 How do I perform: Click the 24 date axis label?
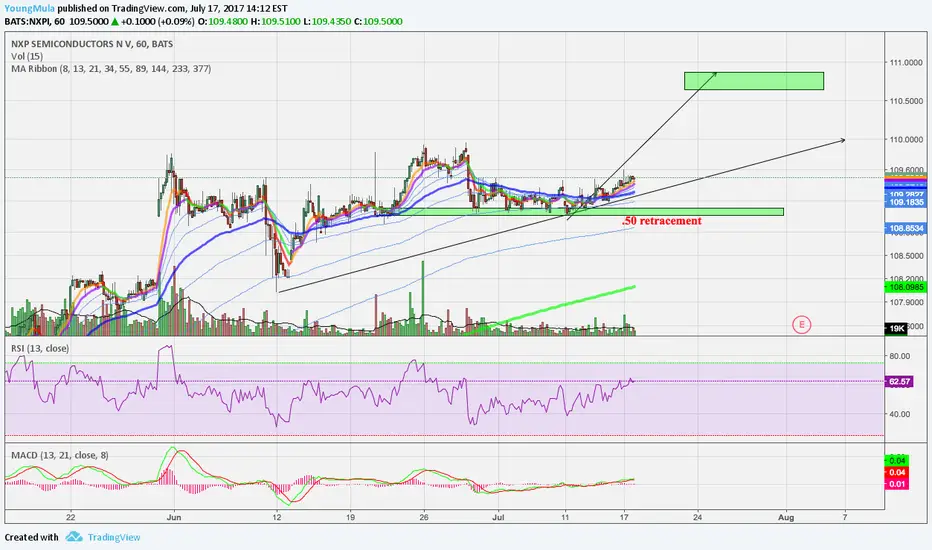point(697,517)
